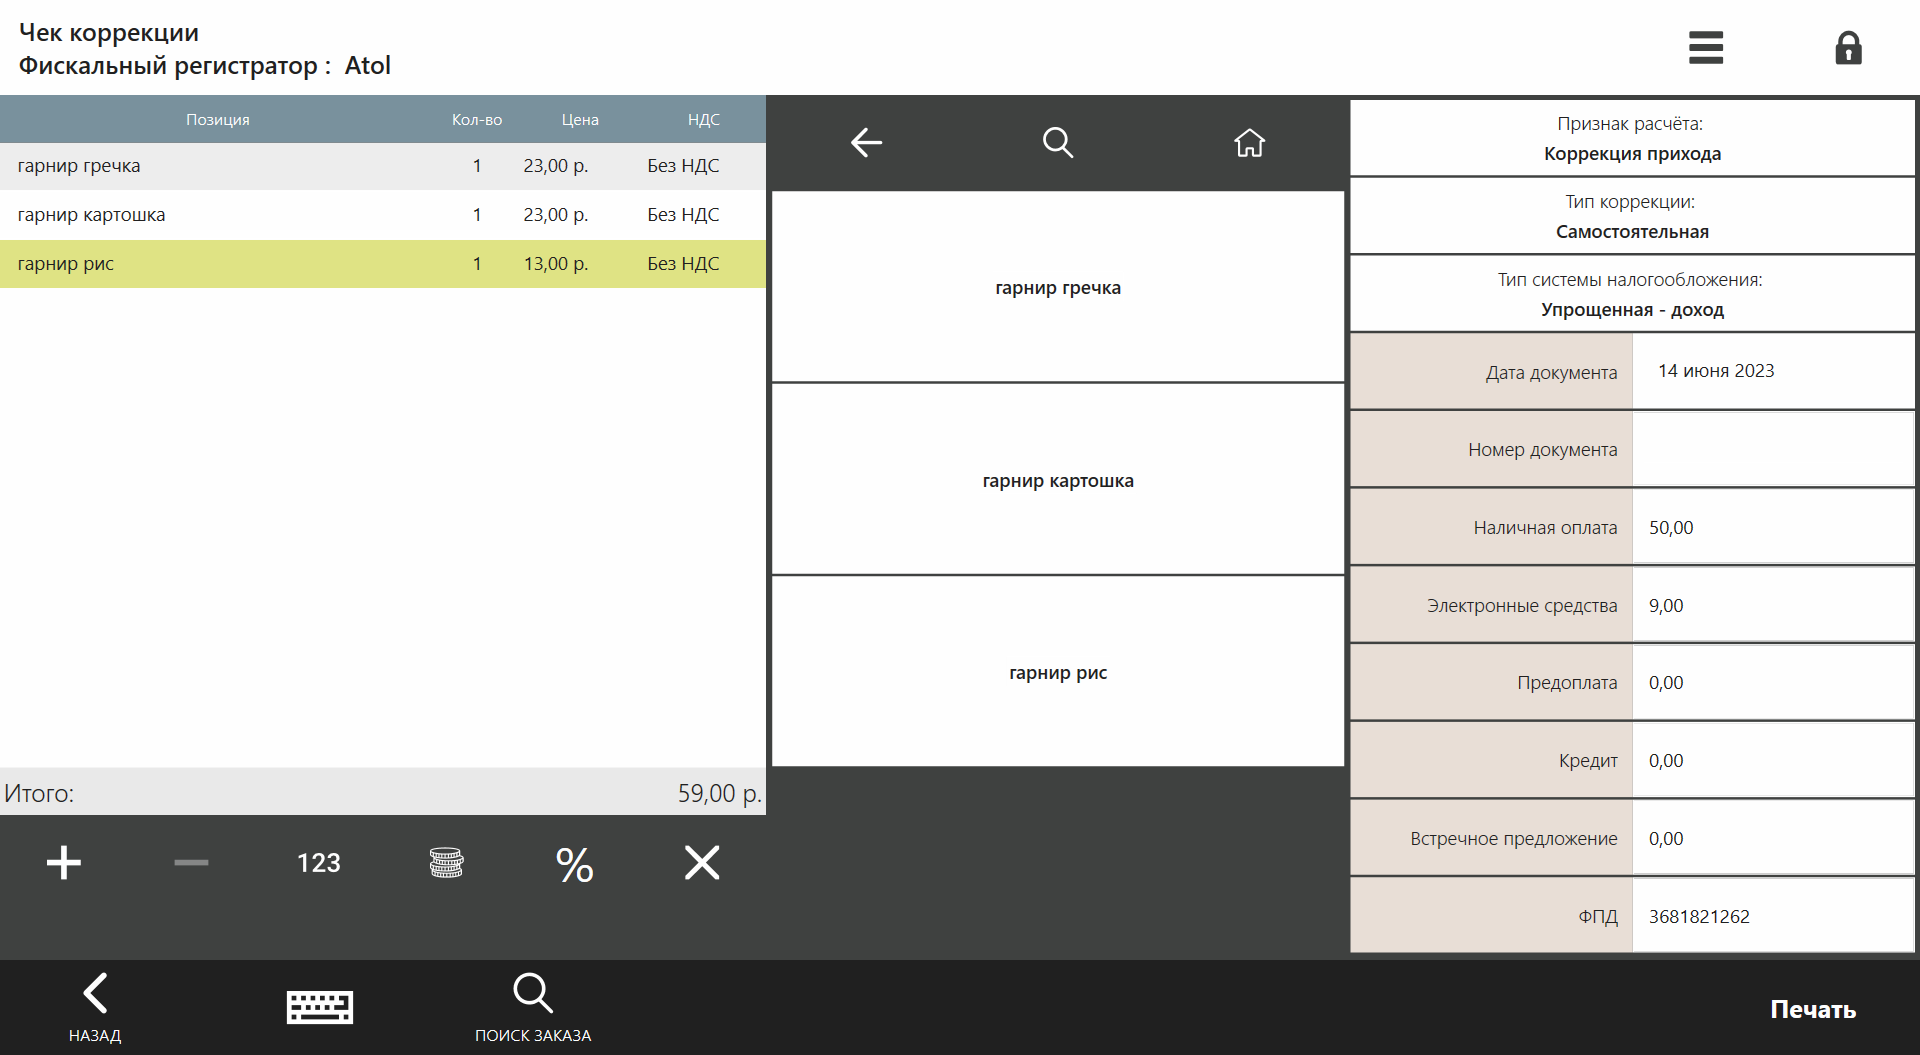1920x1055 pixels.
Task: Click Без НДС in гарнир картошка row
Action: 683,215
